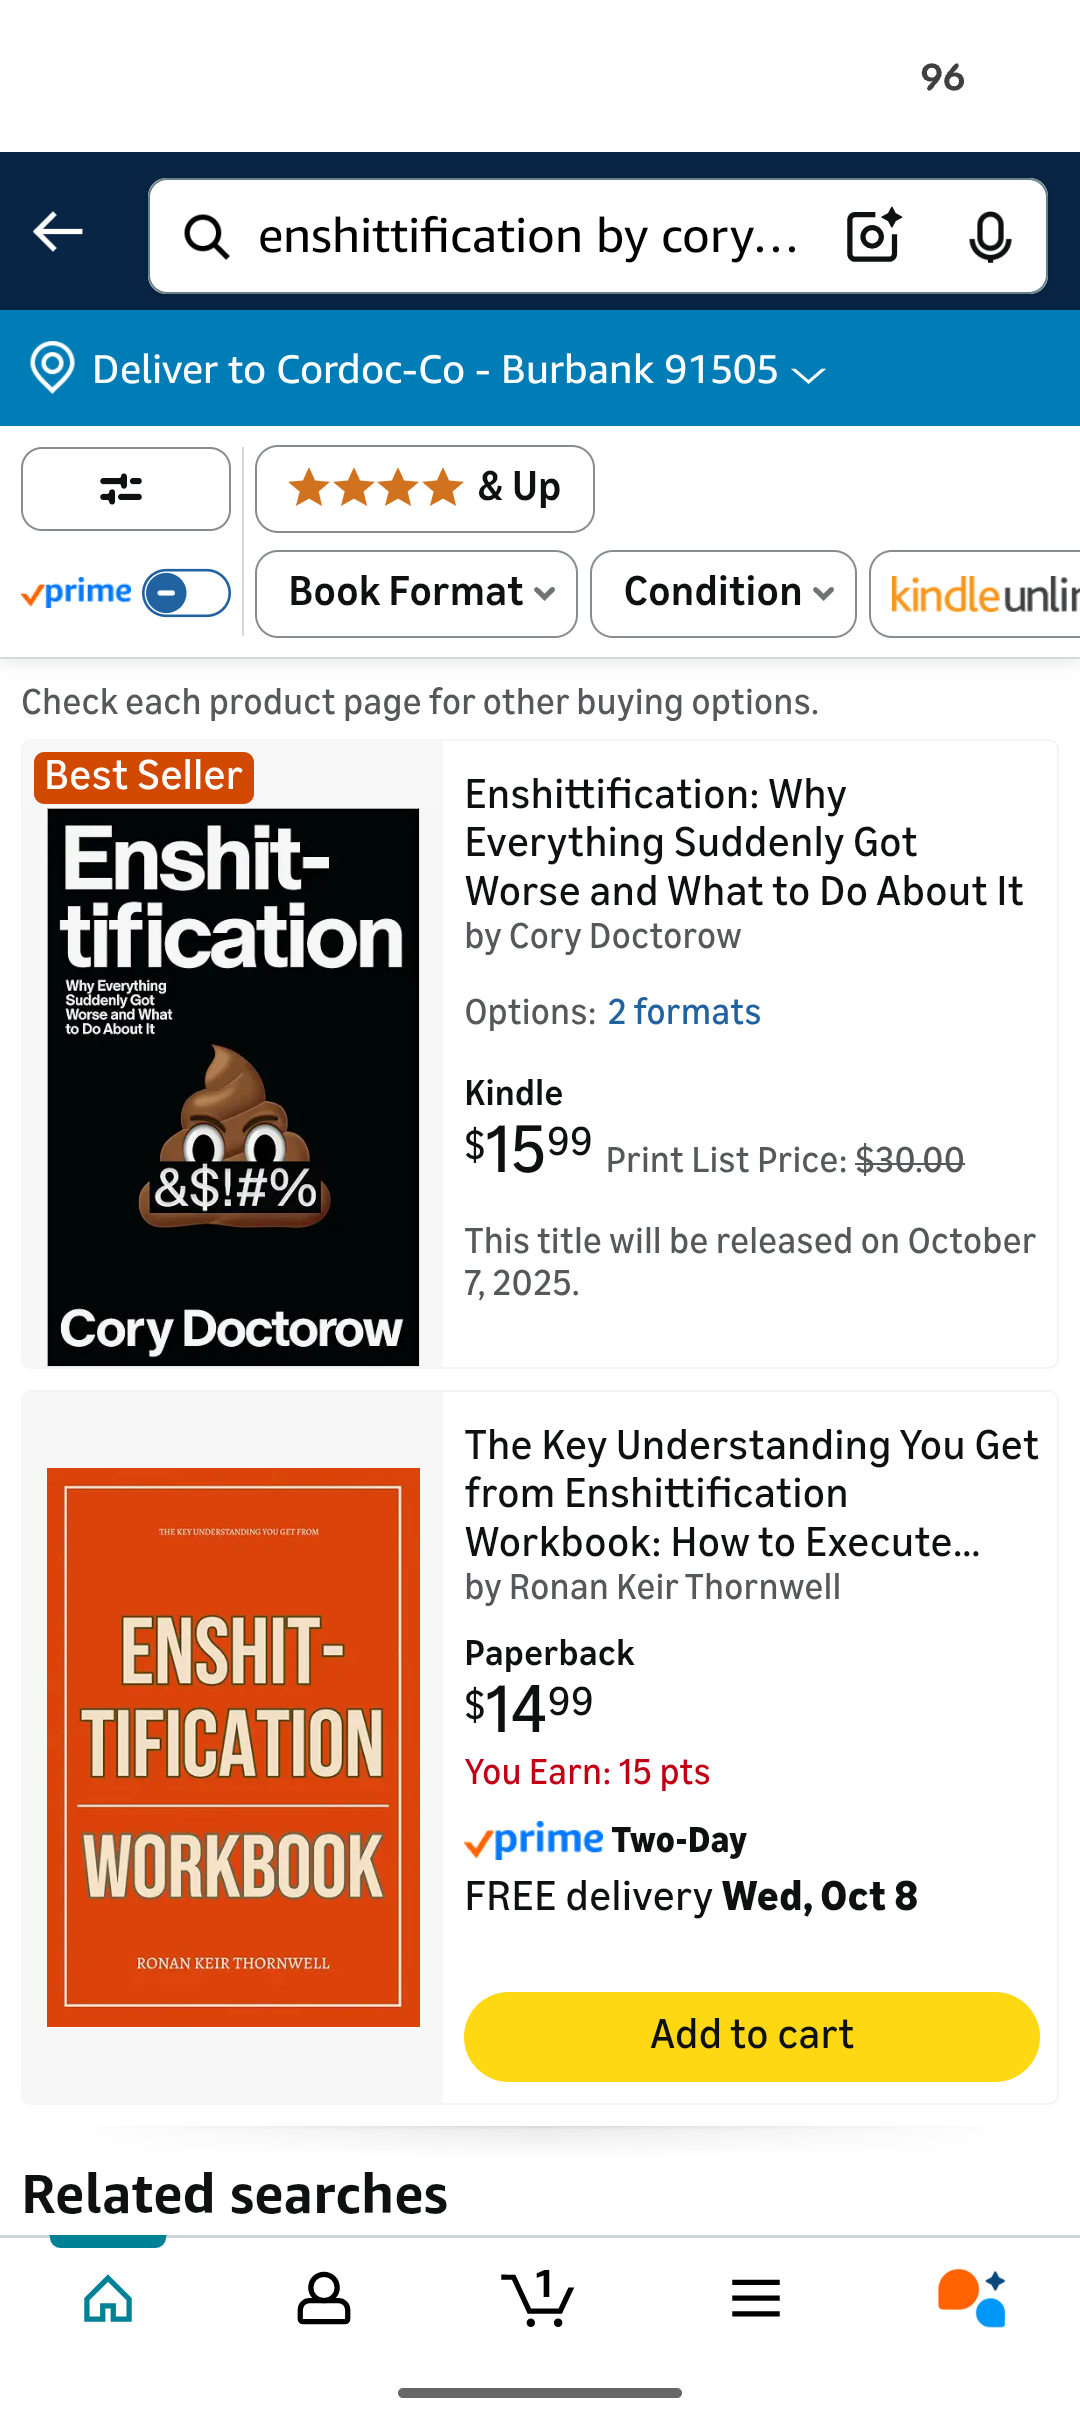Open camera lens search icon

(873, 236)
